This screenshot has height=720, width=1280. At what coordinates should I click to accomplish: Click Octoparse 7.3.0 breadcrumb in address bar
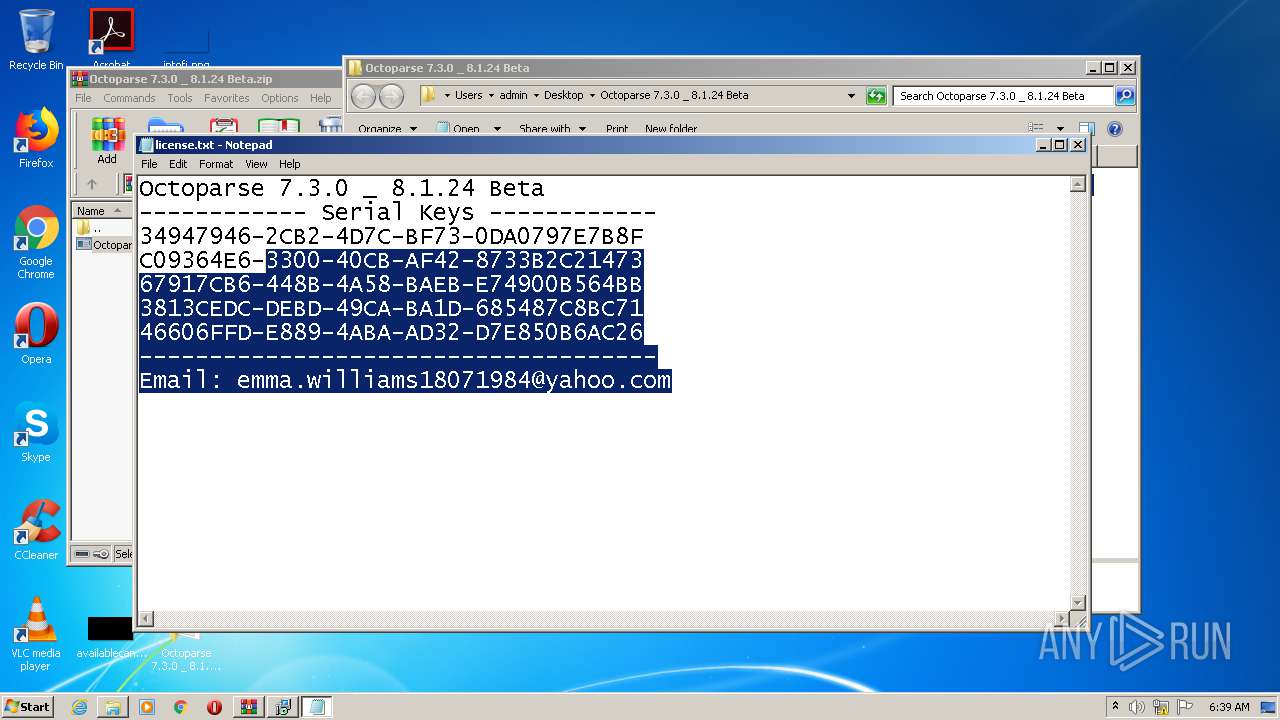[674, 95]
